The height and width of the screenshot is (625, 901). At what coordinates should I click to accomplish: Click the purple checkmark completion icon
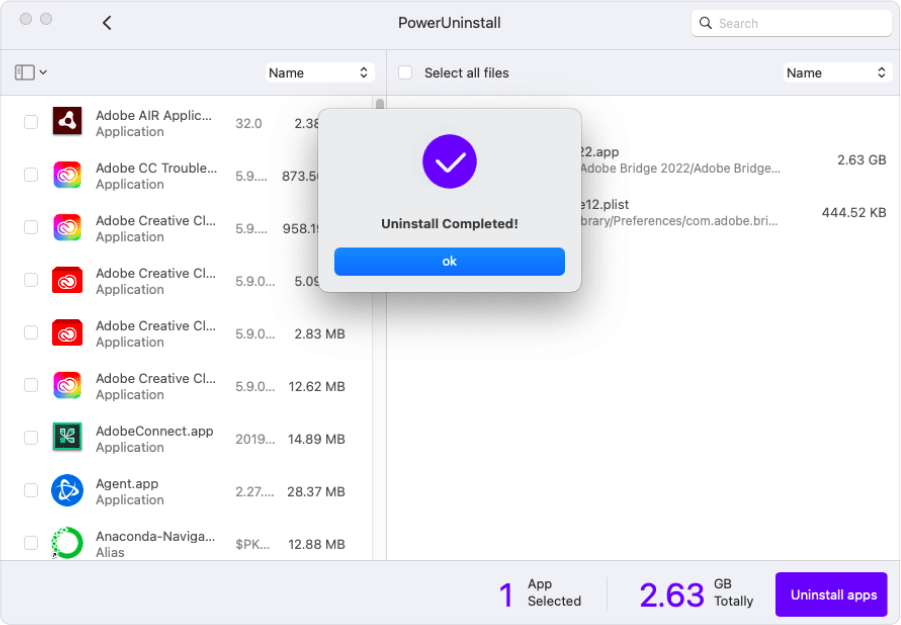point(449,161)
